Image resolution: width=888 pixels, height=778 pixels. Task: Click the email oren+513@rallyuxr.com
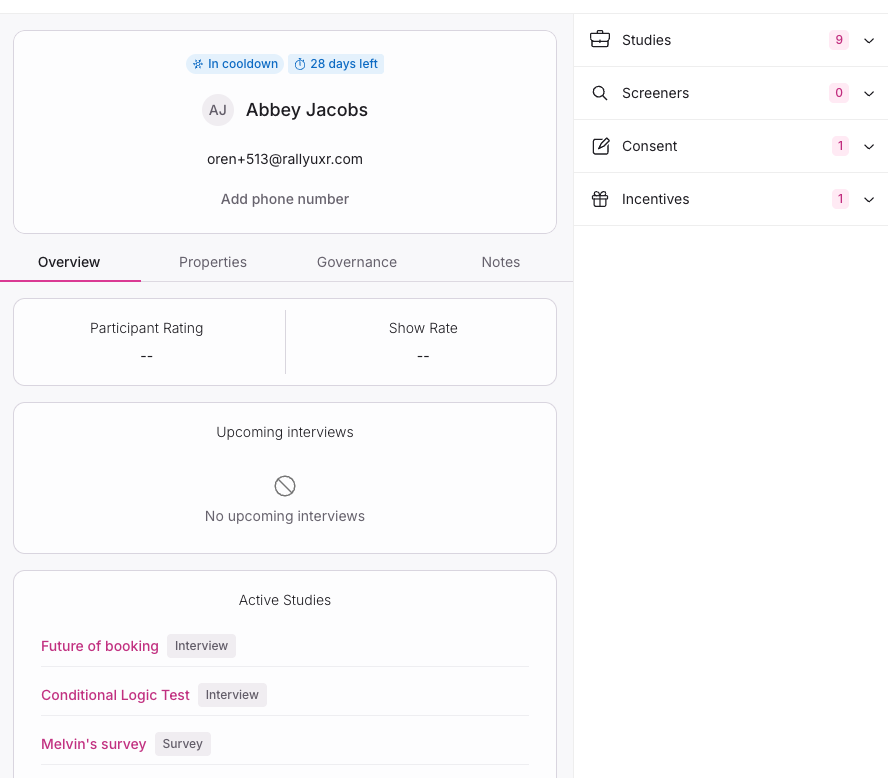(x=285, y=159)
